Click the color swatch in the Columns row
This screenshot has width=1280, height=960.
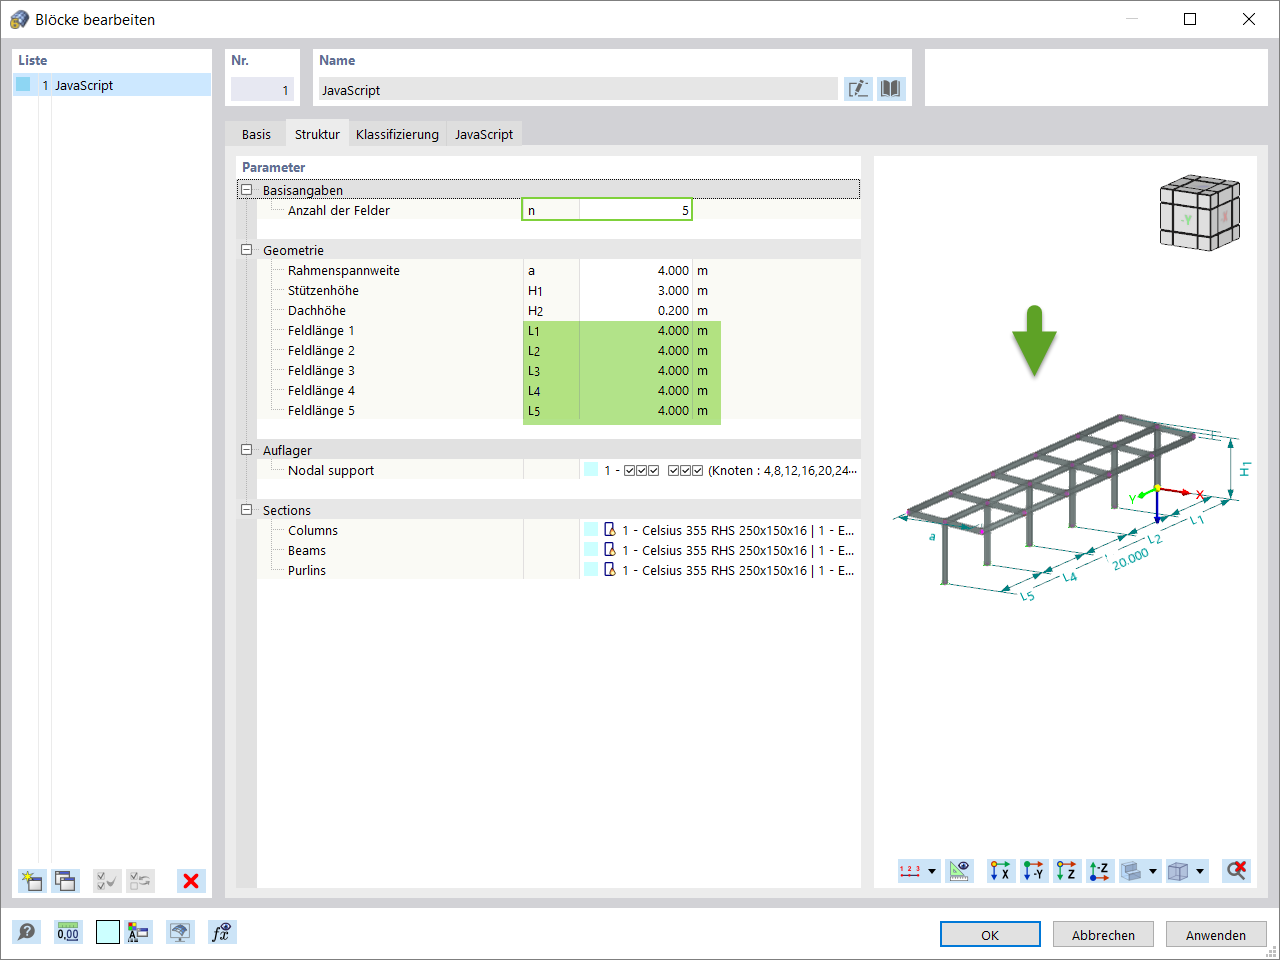(x=591, y=530)
